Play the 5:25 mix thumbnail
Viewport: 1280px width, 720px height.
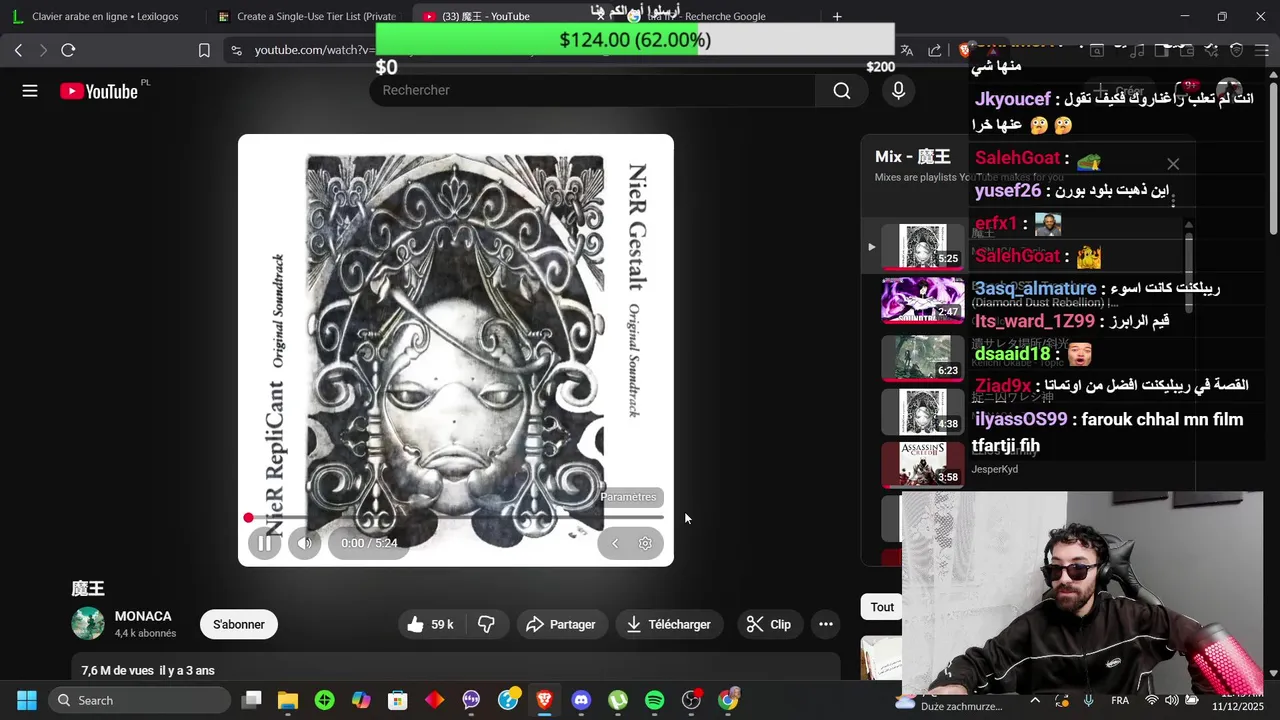922,246
